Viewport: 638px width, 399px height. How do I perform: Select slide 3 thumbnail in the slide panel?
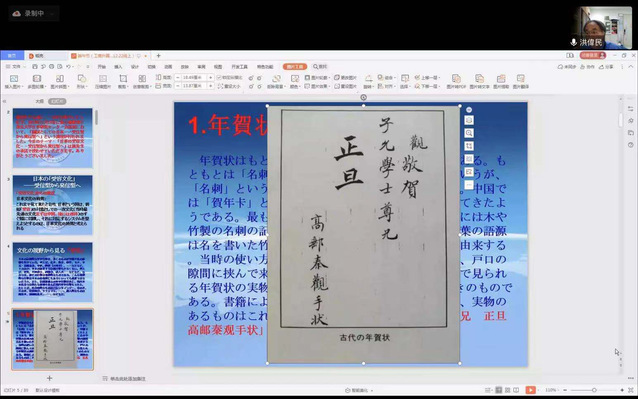(x=52, y=205)
